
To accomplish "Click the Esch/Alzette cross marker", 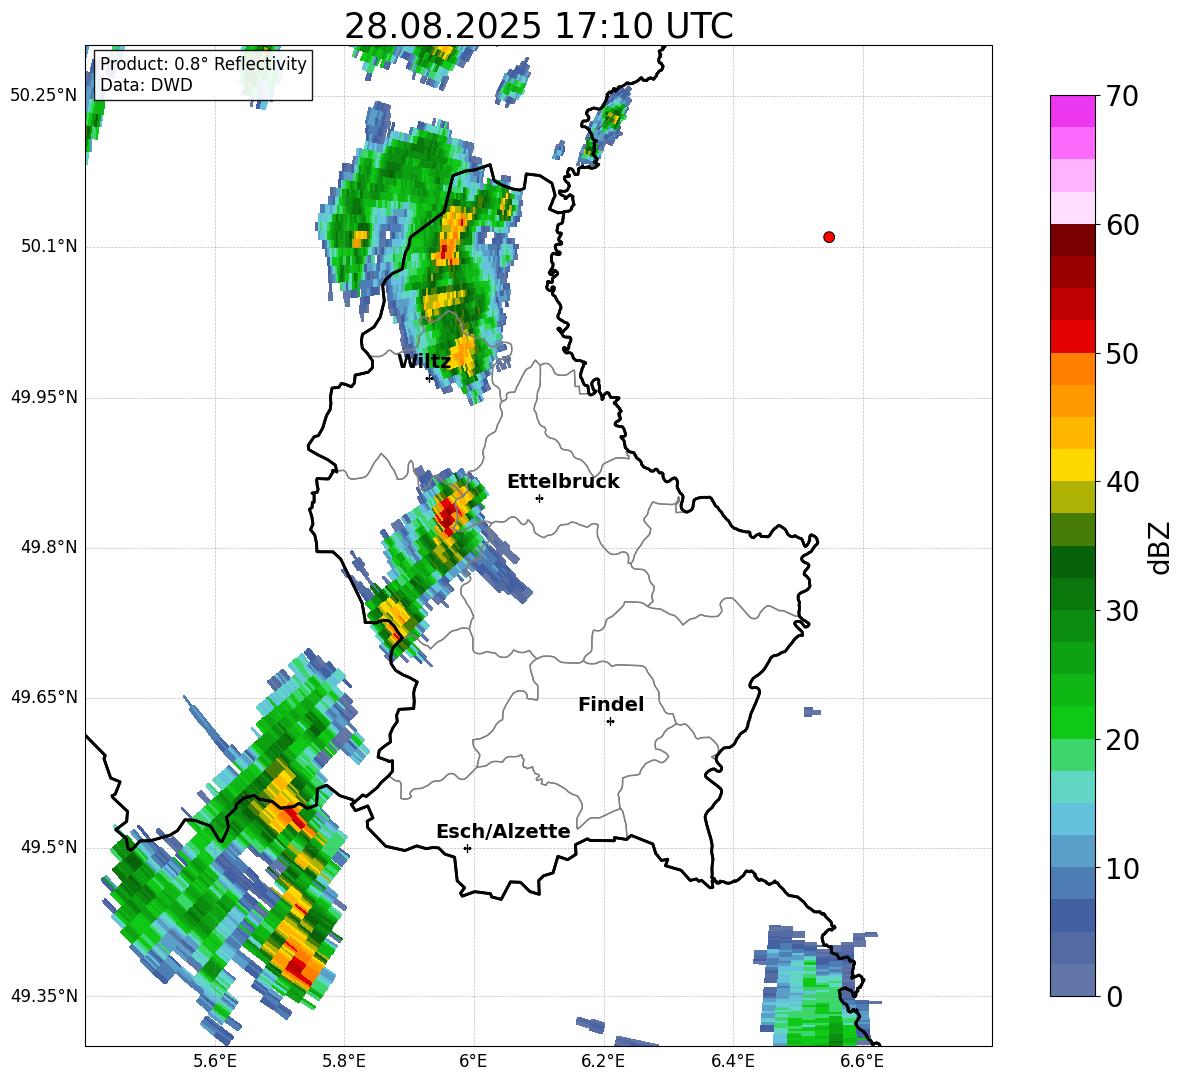I will point(467,848).
